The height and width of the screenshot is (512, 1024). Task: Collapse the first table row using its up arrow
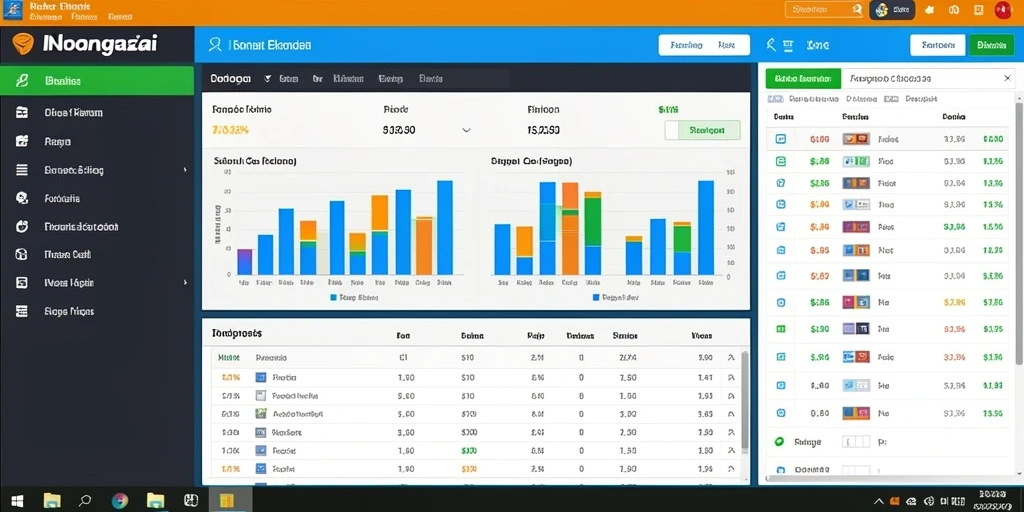pyautogui.click(x=731, y=358)
